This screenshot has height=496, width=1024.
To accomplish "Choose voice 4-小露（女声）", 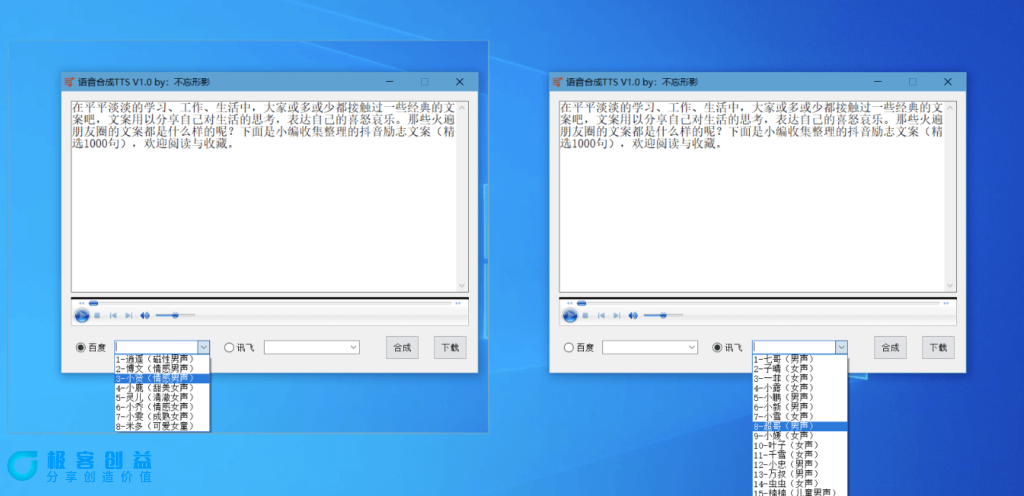I will tap(800, 388).
